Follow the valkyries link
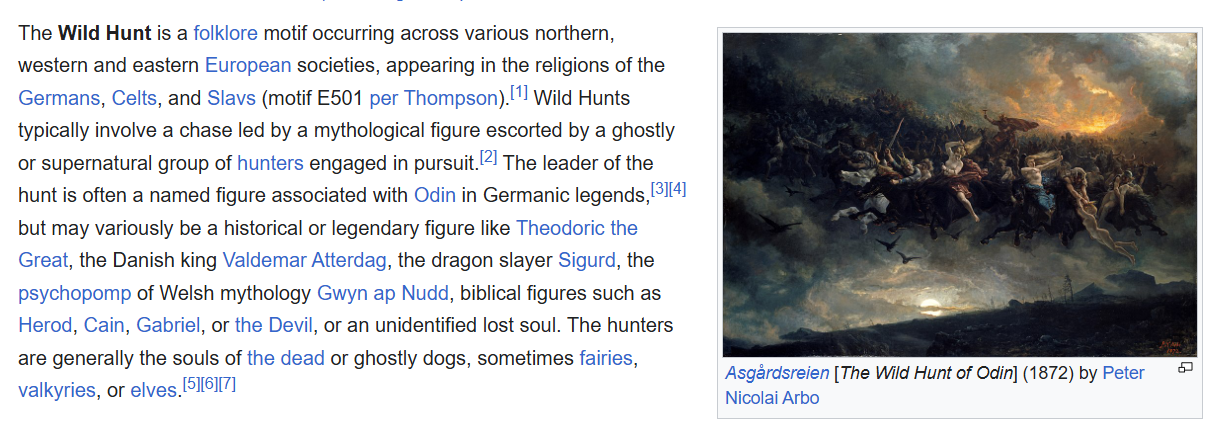 click(57, 390)
